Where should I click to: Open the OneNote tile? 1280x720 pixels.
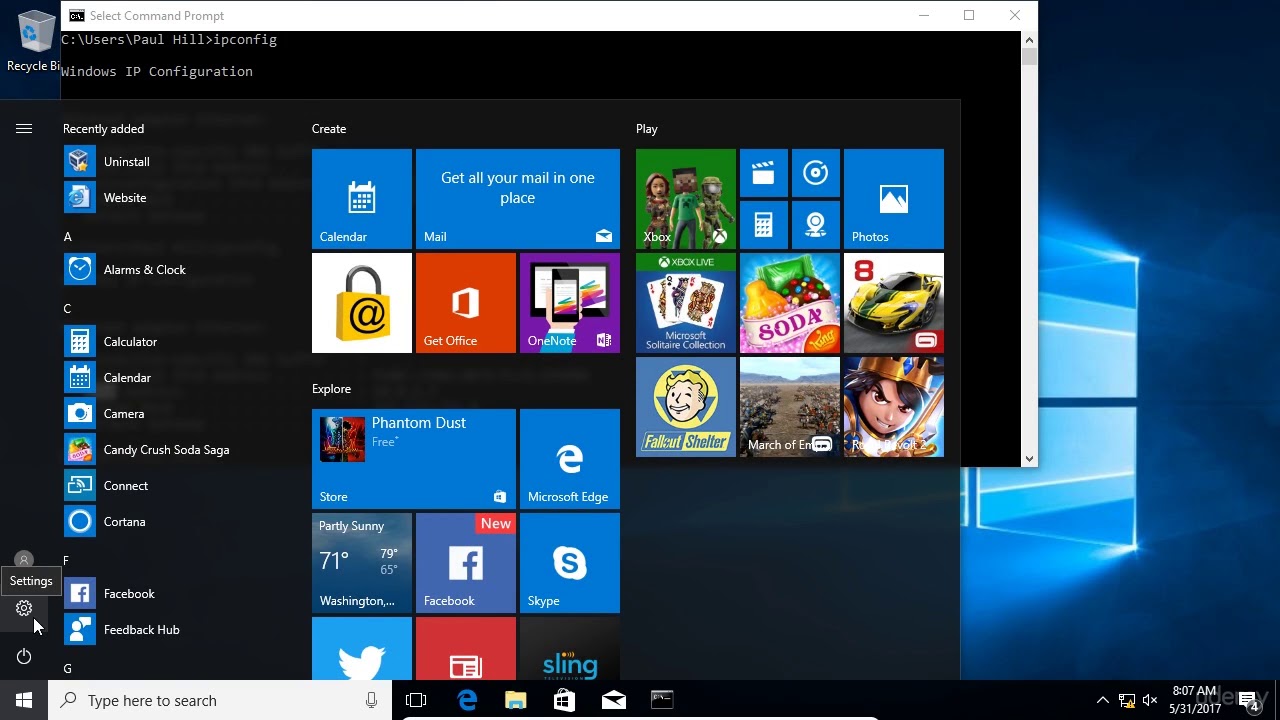click(x=570, y=303)
